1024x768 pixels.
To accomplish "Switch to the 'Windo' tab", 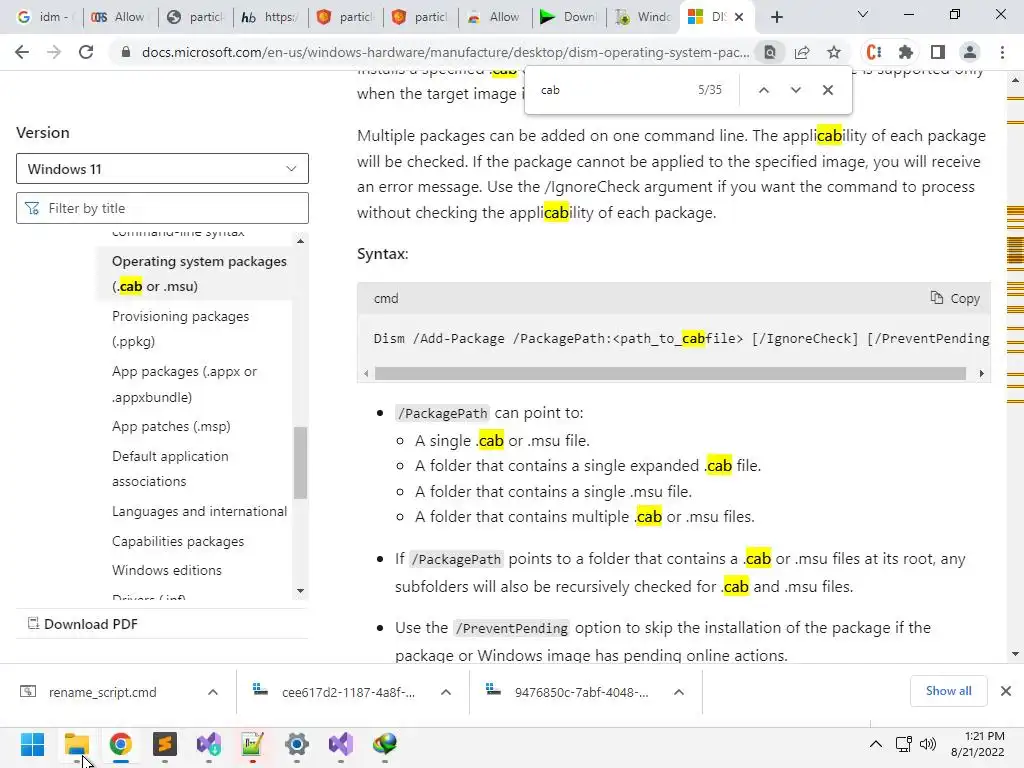I will pos(644,17).
